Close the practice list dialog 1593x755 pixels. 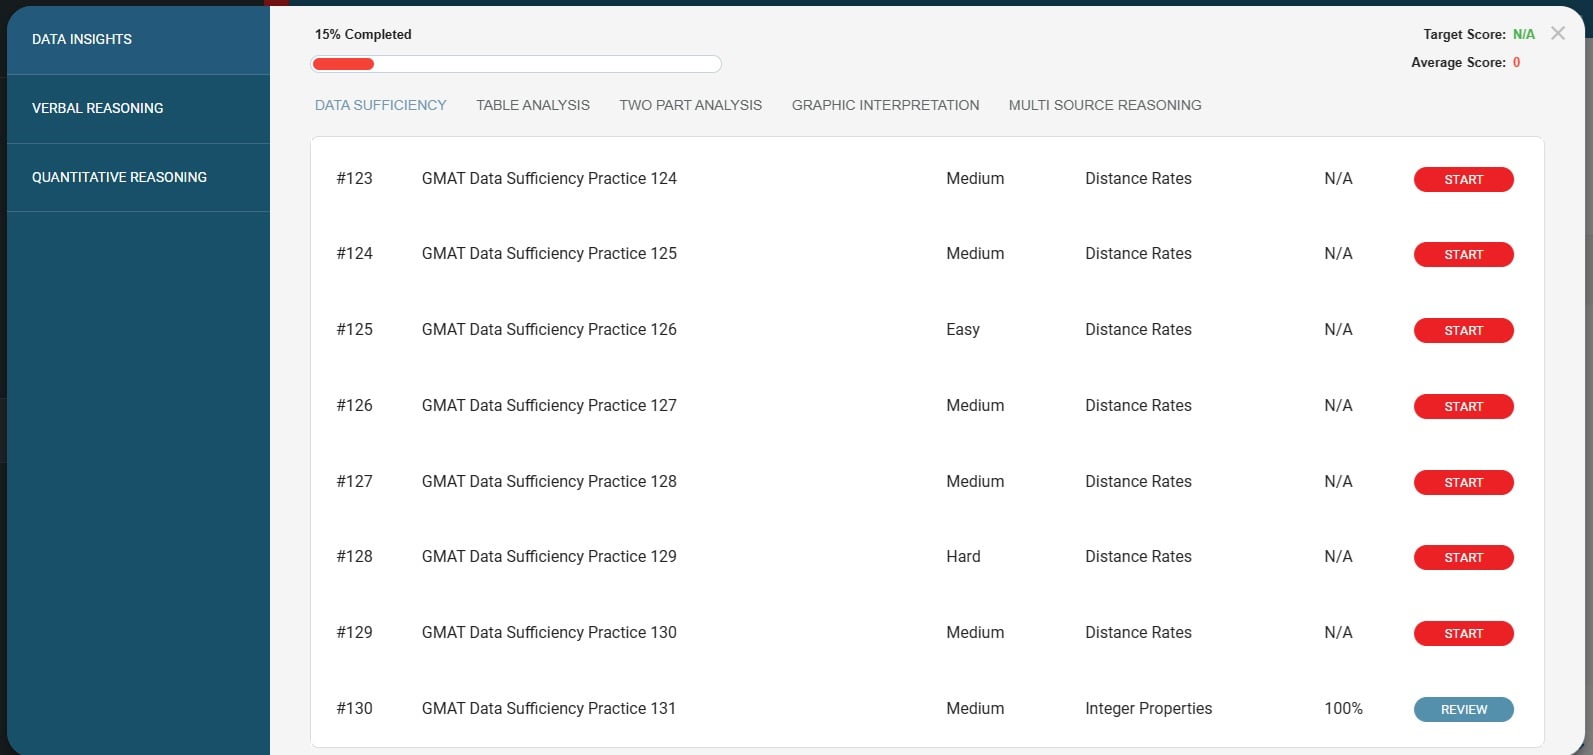click(x=1557, y=34)
